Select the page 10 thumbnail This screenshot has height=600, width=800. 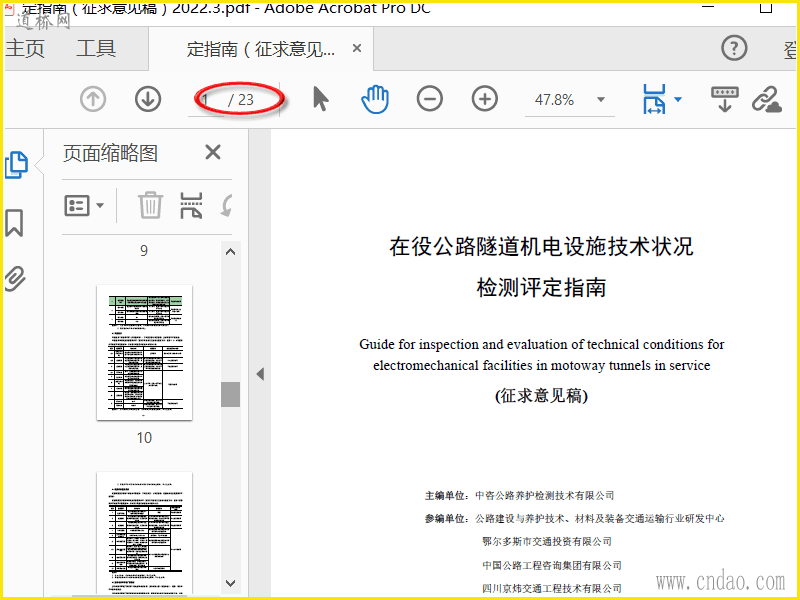pos(144,353)
